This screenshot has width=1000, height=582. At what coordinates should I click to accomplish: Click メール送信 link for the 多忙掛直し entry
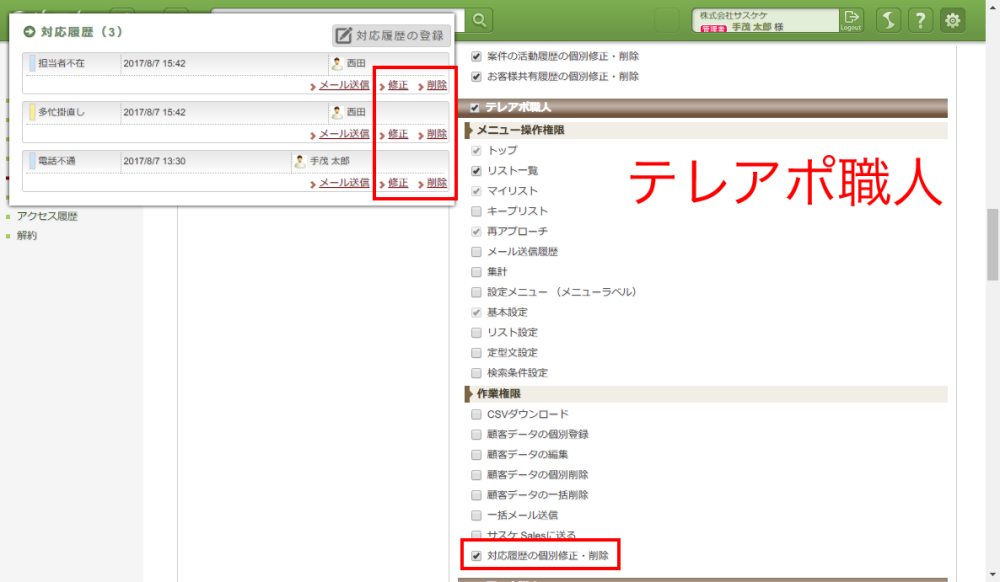coord(343,134)
